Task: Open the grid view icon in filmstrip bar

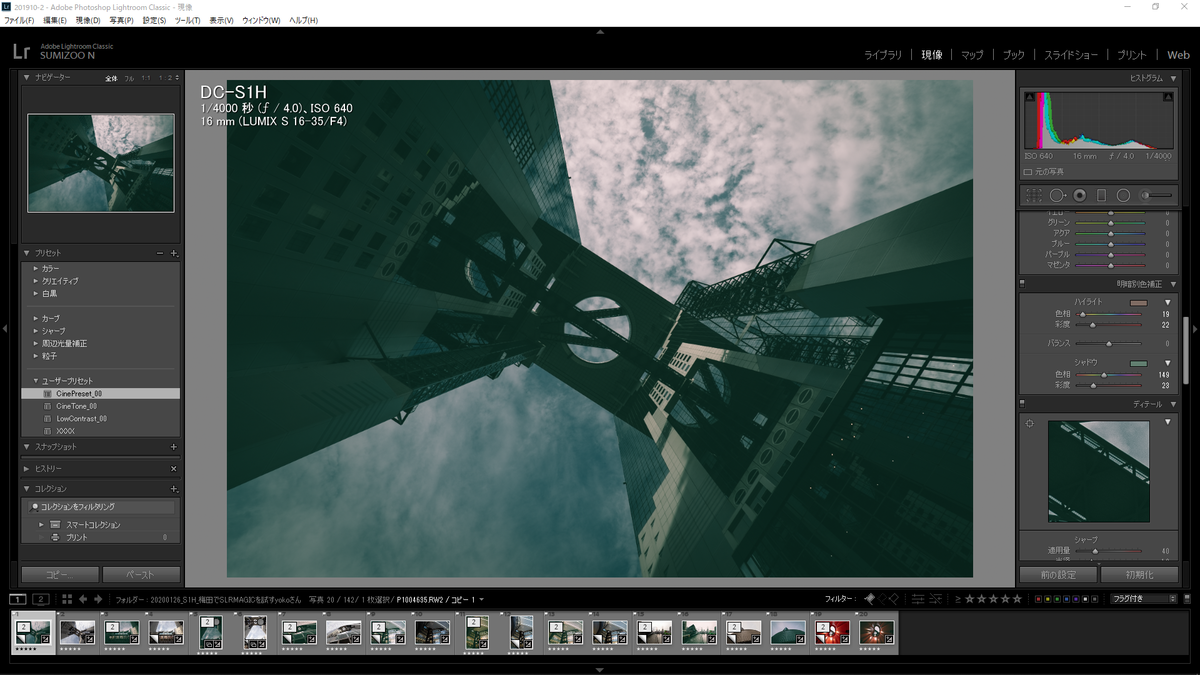Action: click(67, 599)
